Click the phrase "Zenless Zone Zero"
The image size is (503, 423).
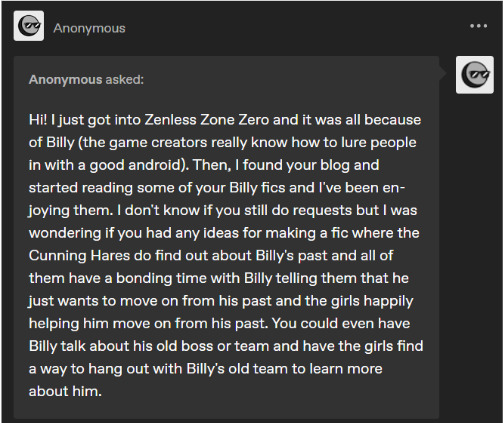[207, 120]
